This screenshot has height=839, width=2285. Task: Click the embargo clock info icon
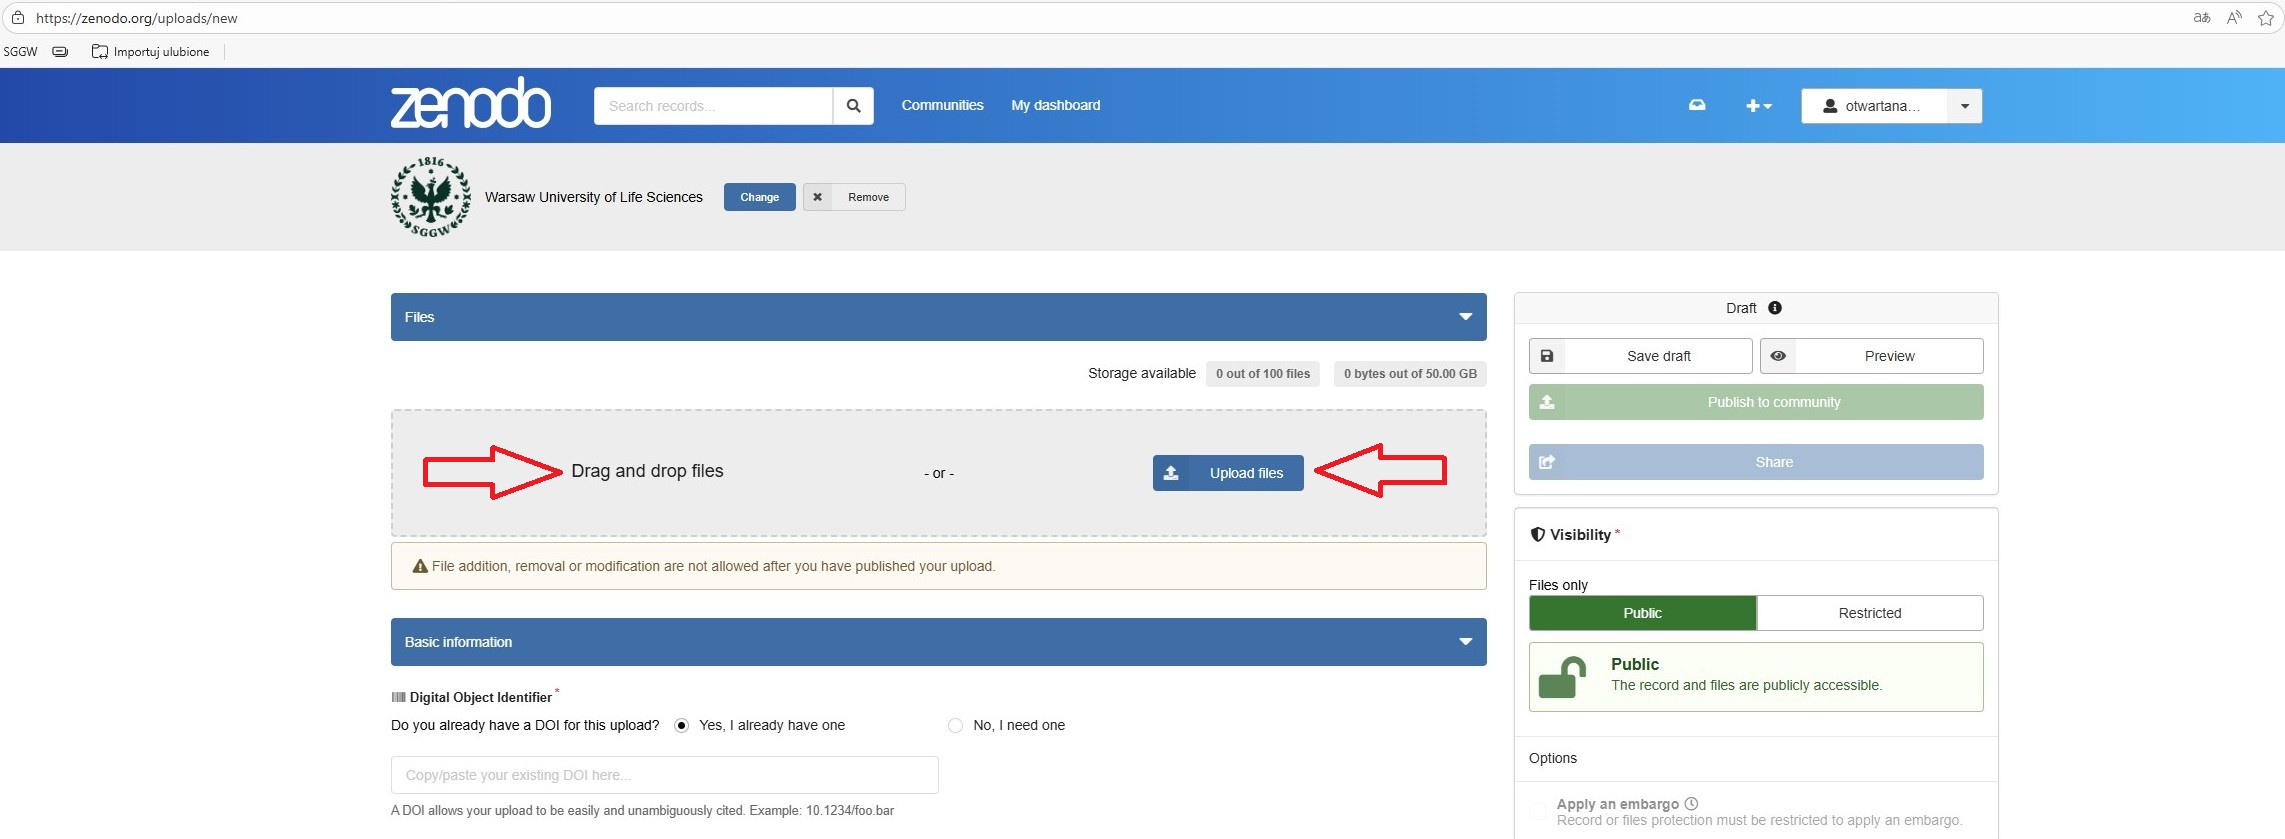(1691, 804)
